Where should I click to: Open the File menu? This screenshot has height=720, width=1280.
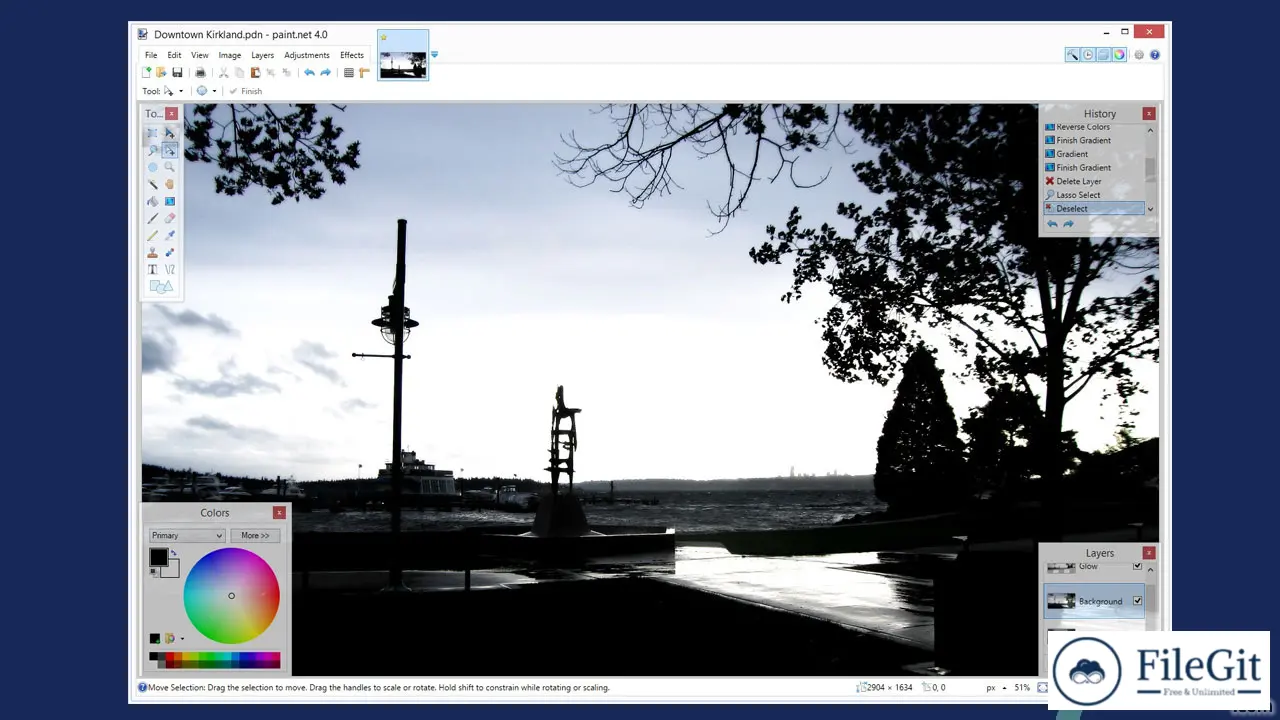pos(151,55)
